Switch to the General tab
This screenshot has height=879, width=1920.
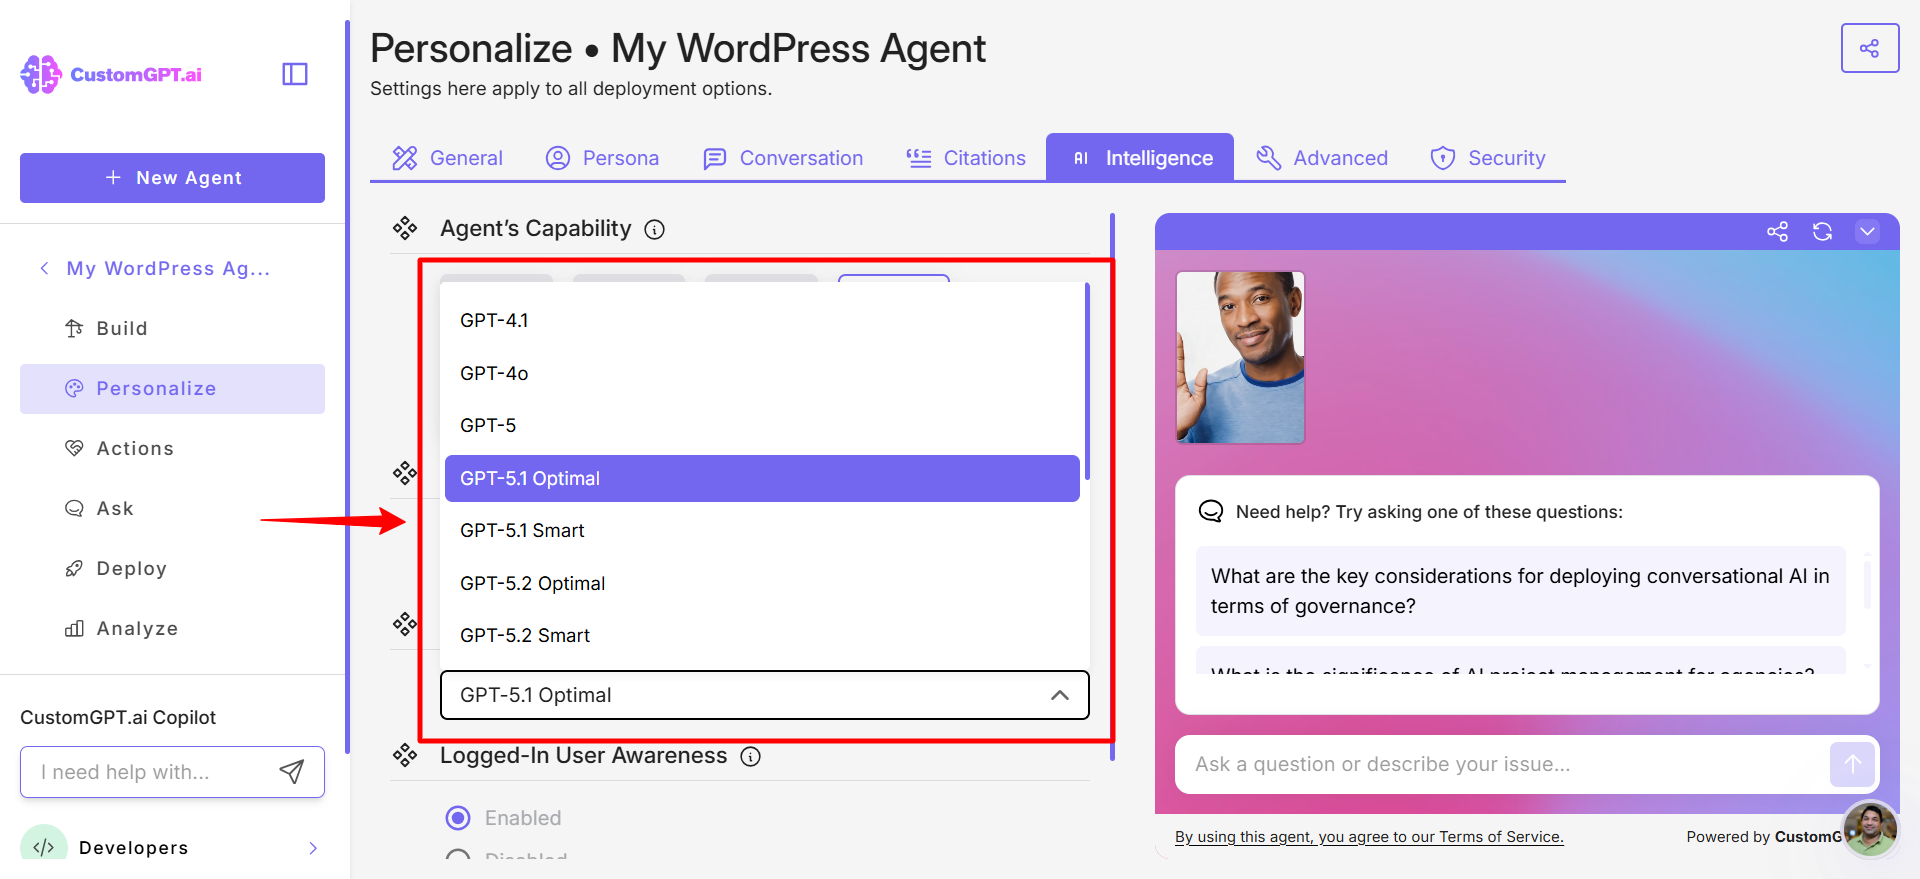[x=447, y=158]
